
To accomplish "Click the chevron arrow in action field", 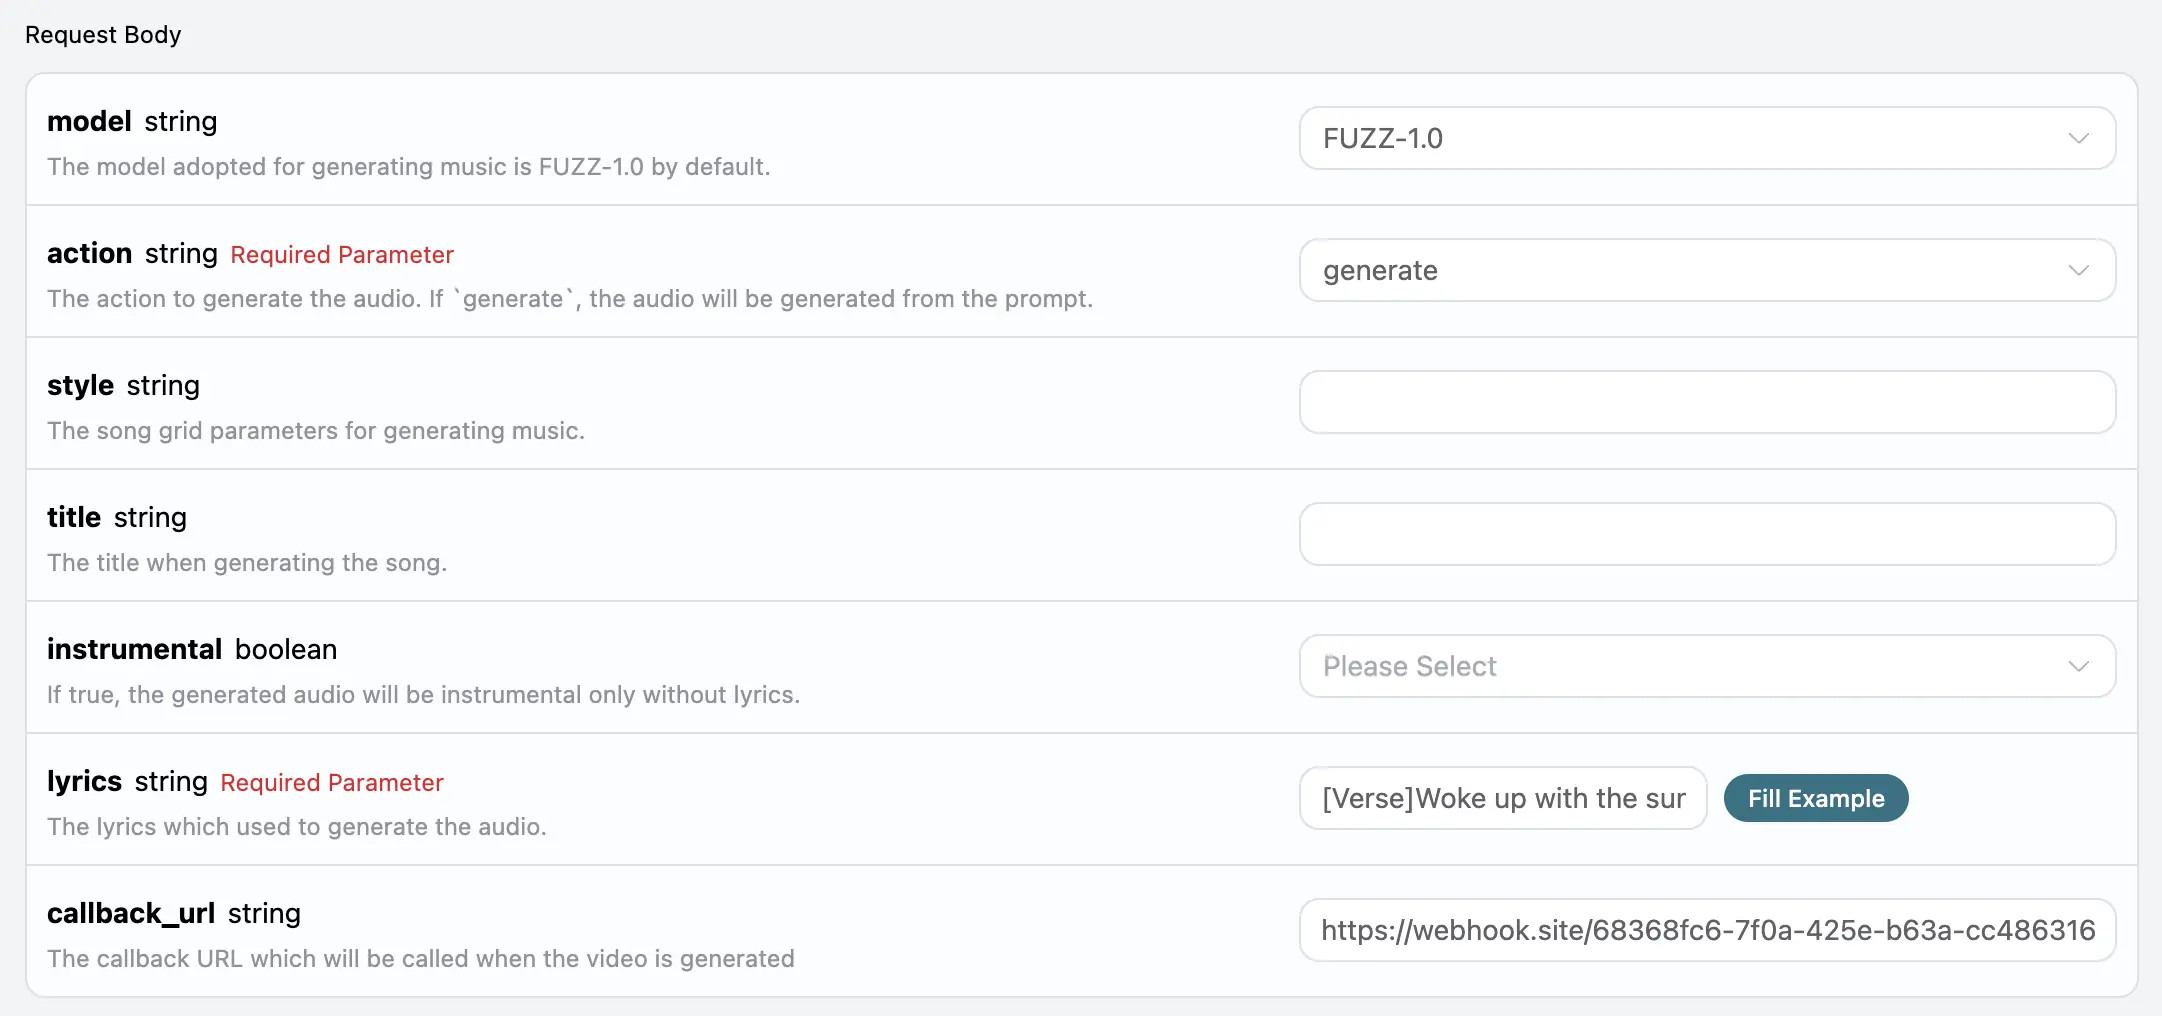I will (x=2078, y=270).
